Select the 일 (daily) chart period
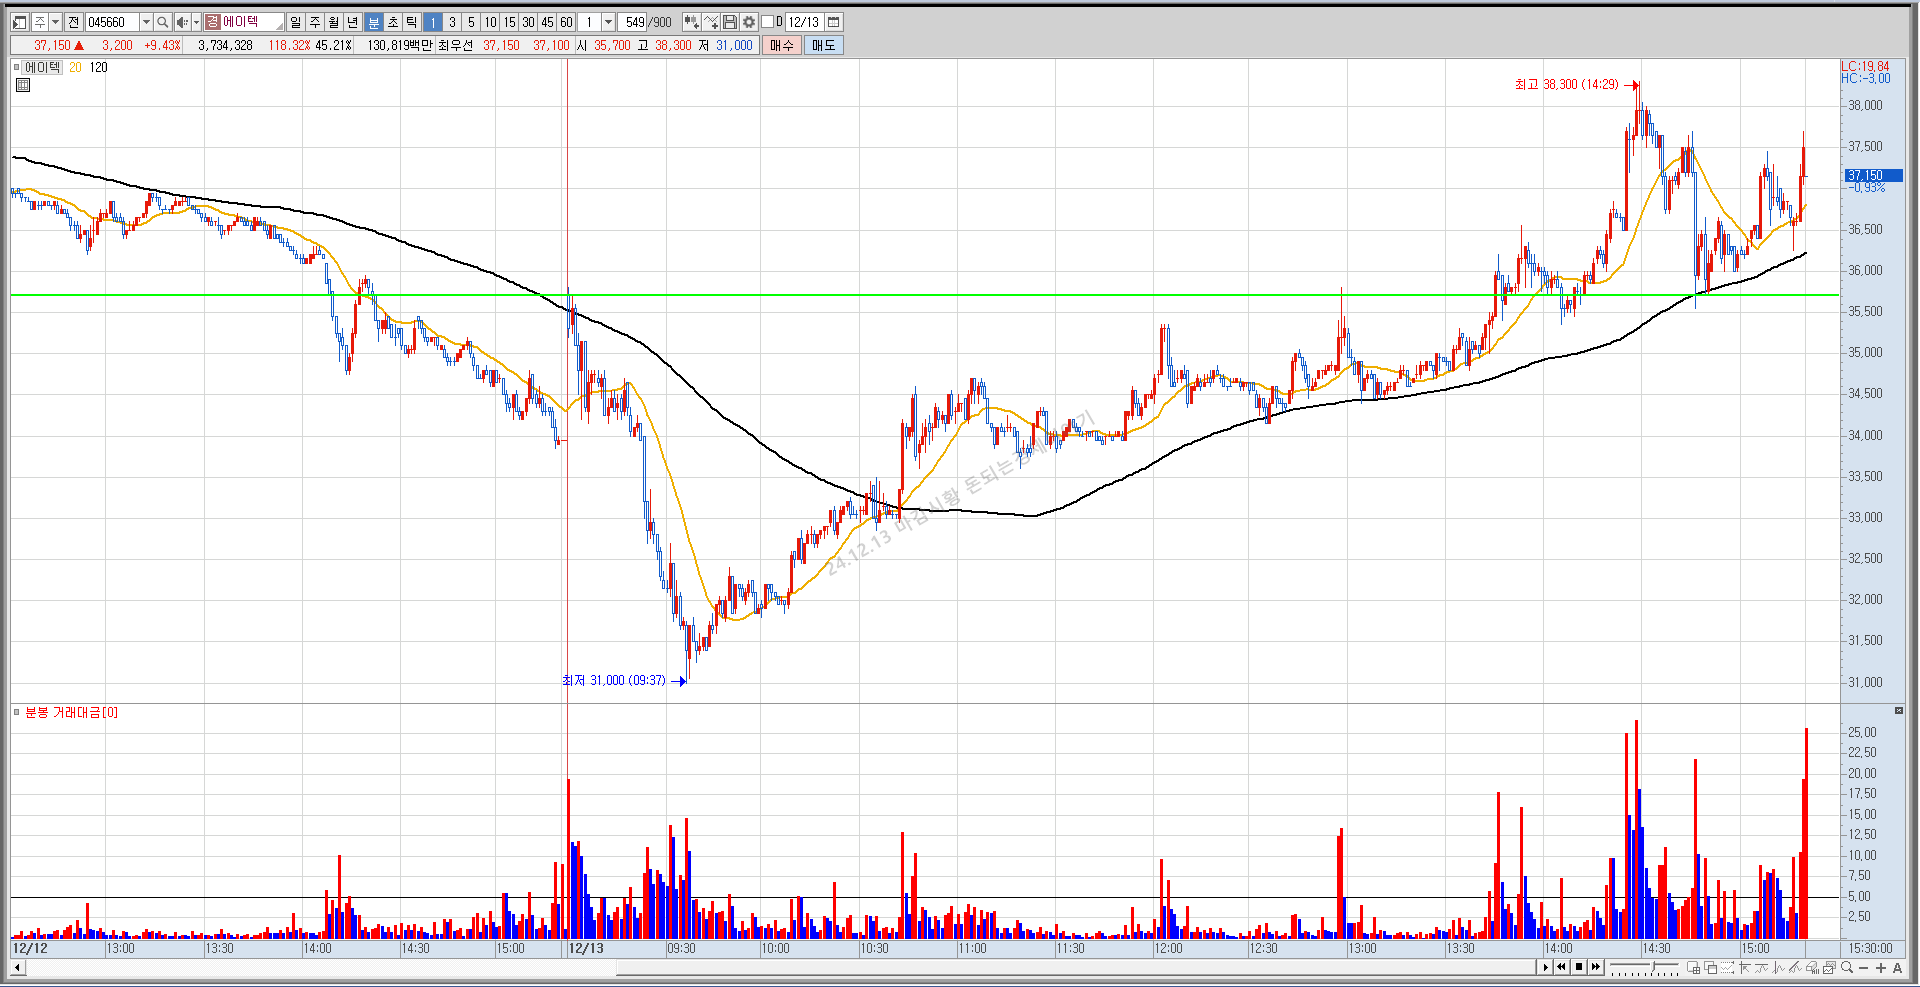 point(296,22)
